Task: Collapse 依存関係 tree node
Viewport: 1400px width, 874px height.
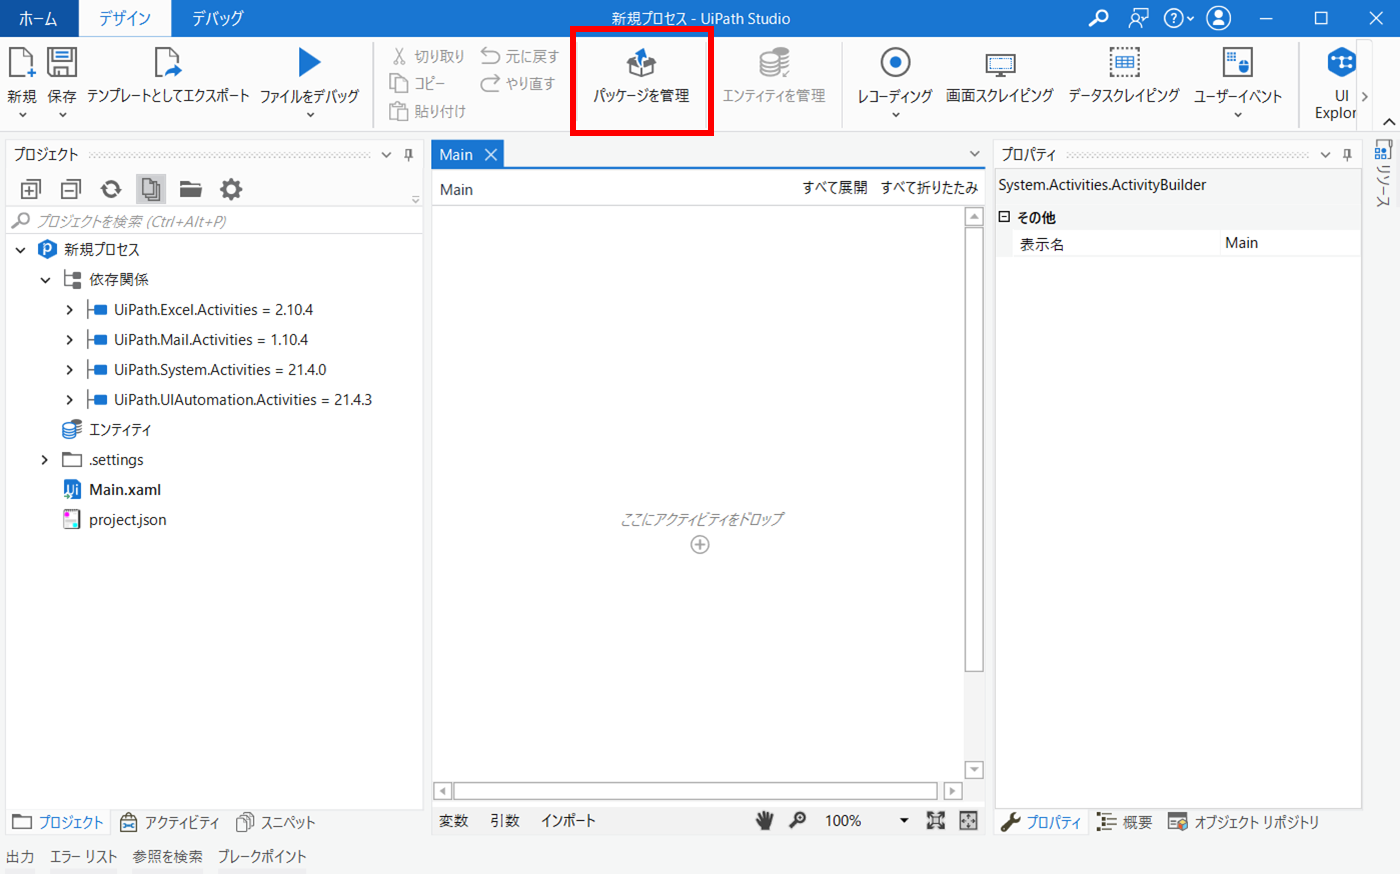Action: point(45,280)
